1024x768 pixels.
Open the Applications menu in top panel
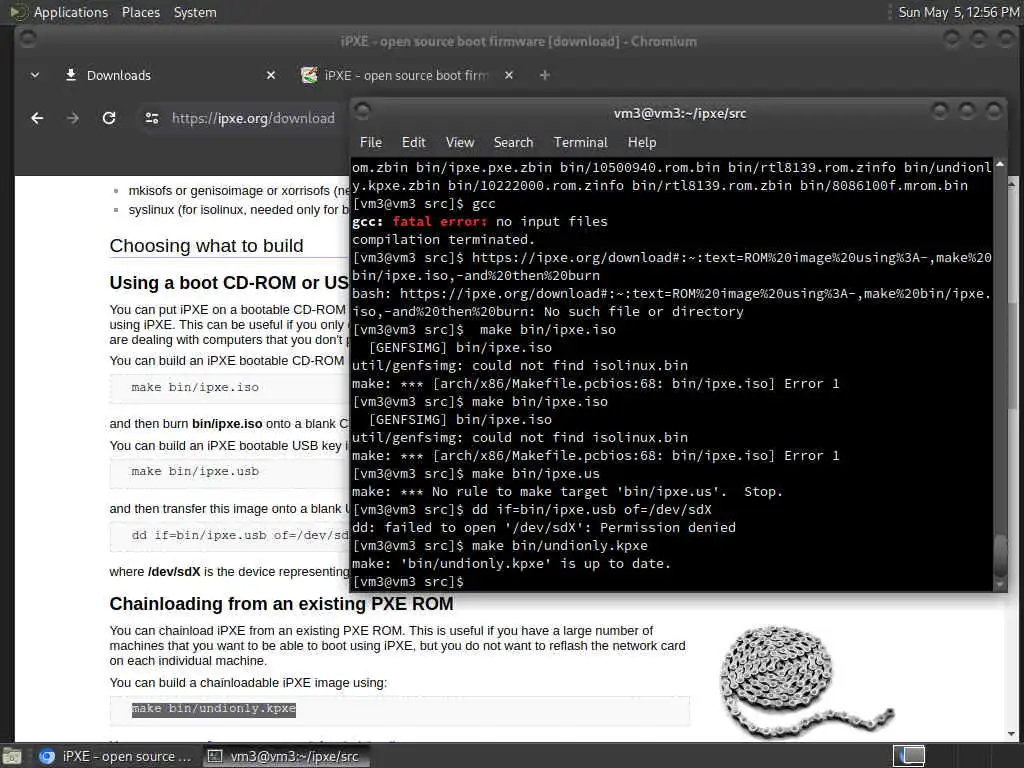pos(71,12)
